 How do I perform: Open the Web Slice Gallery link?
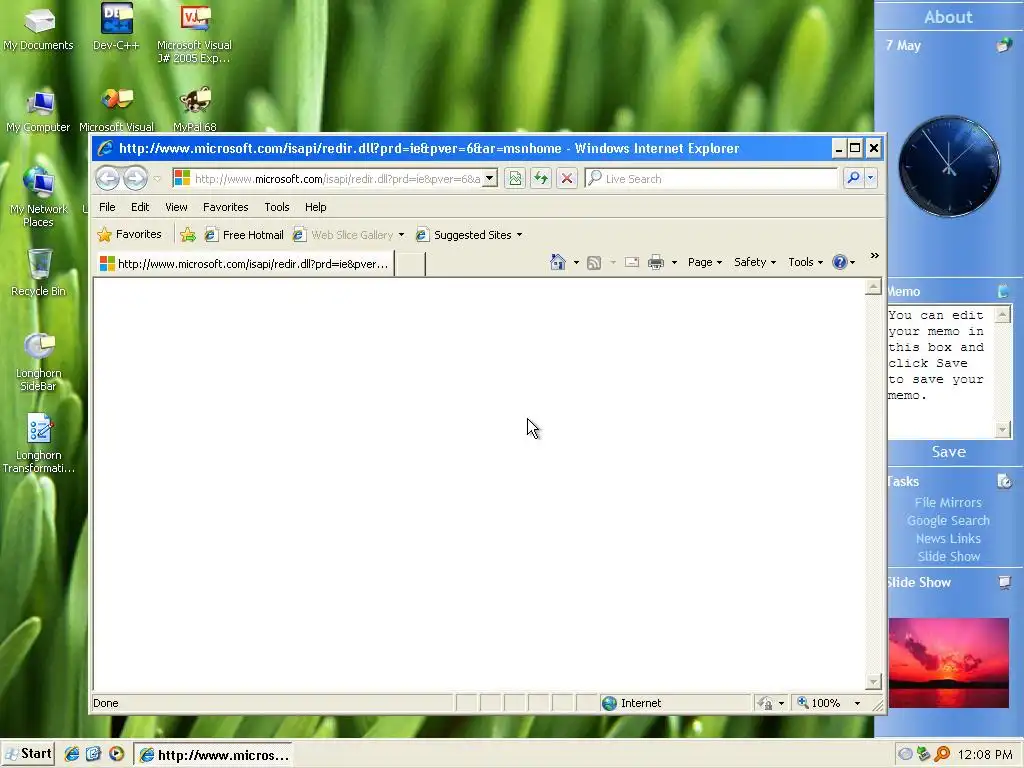click(x=344, y=234)
